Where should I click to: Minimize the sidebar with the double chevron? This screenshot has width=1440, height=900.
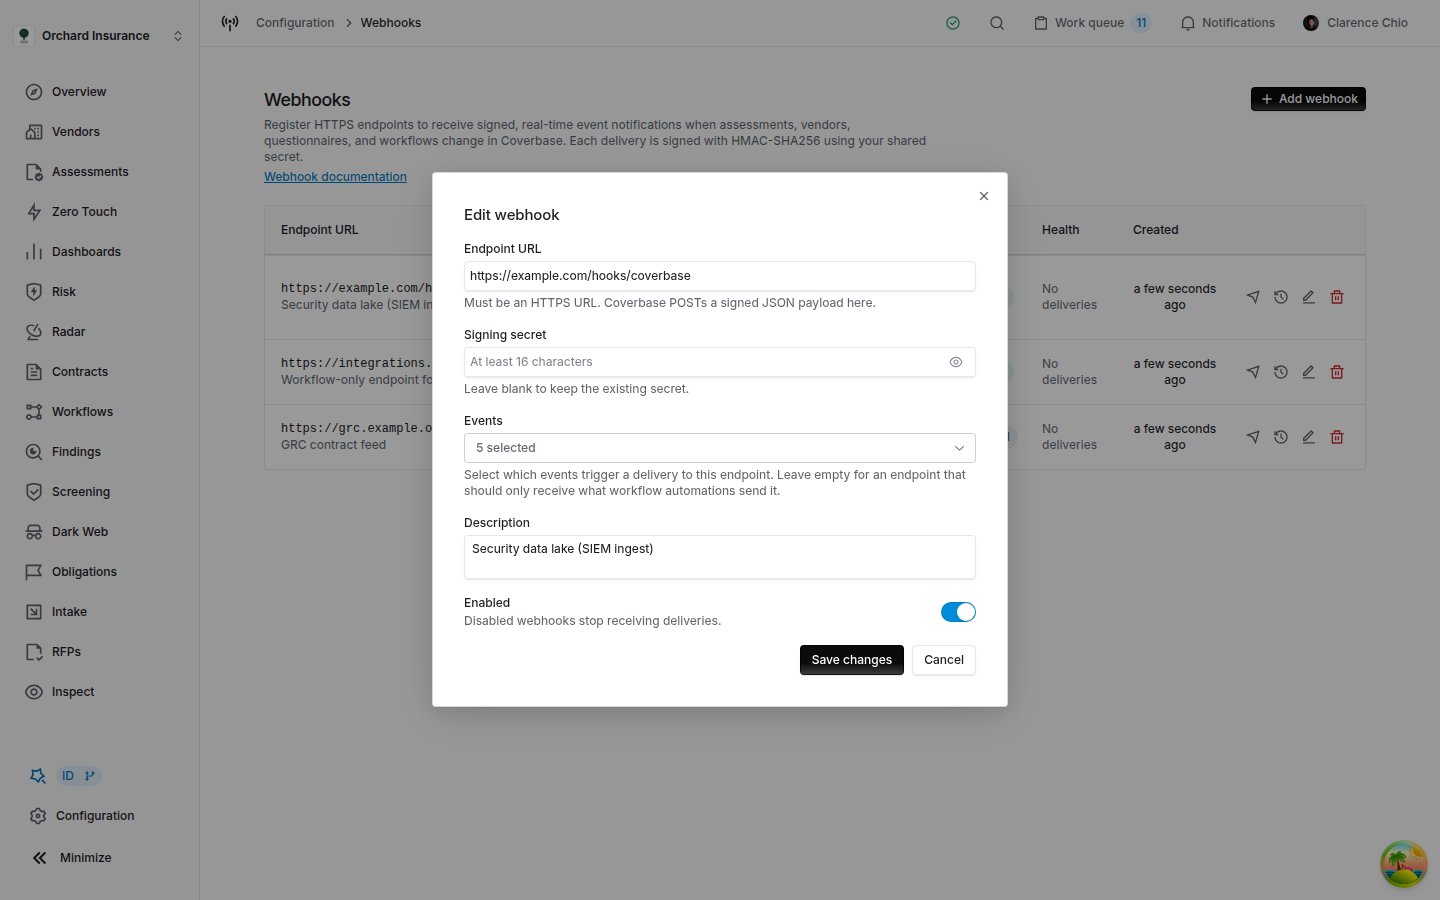click(x=40, y=858)
